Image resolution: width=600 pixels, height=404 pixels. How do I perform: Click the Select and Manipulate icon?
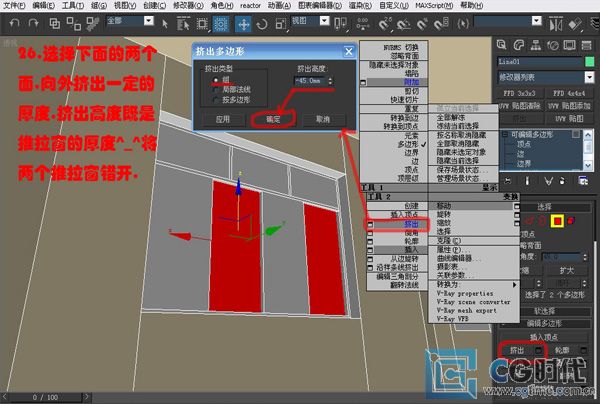pyautogui.click(x=362, y=24)
